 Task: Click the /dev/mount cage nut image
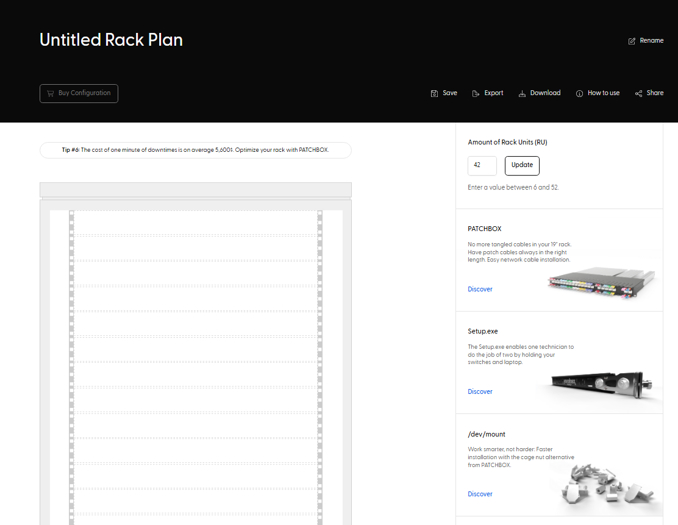pyautogui.click(x=603, y=485)
